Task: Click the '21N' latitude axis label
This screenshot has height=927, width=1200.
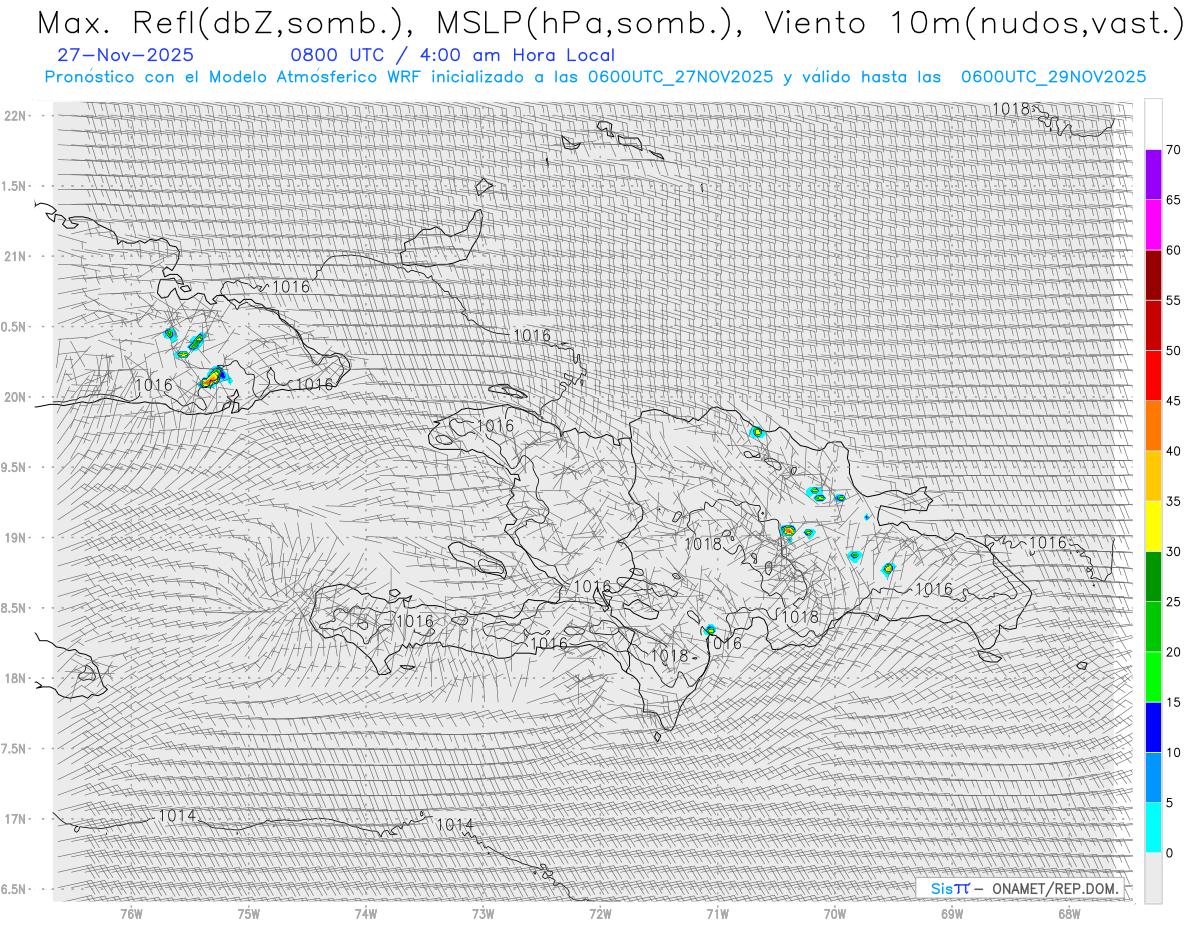Action: (x=14, y=257)
